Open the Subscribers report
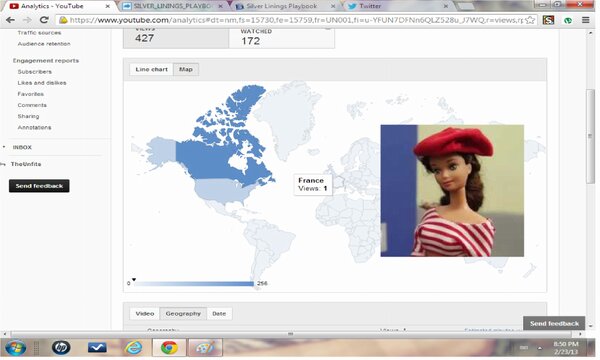Image resolution: width=600 pixels, height=360 pixels. click(34, 72)
